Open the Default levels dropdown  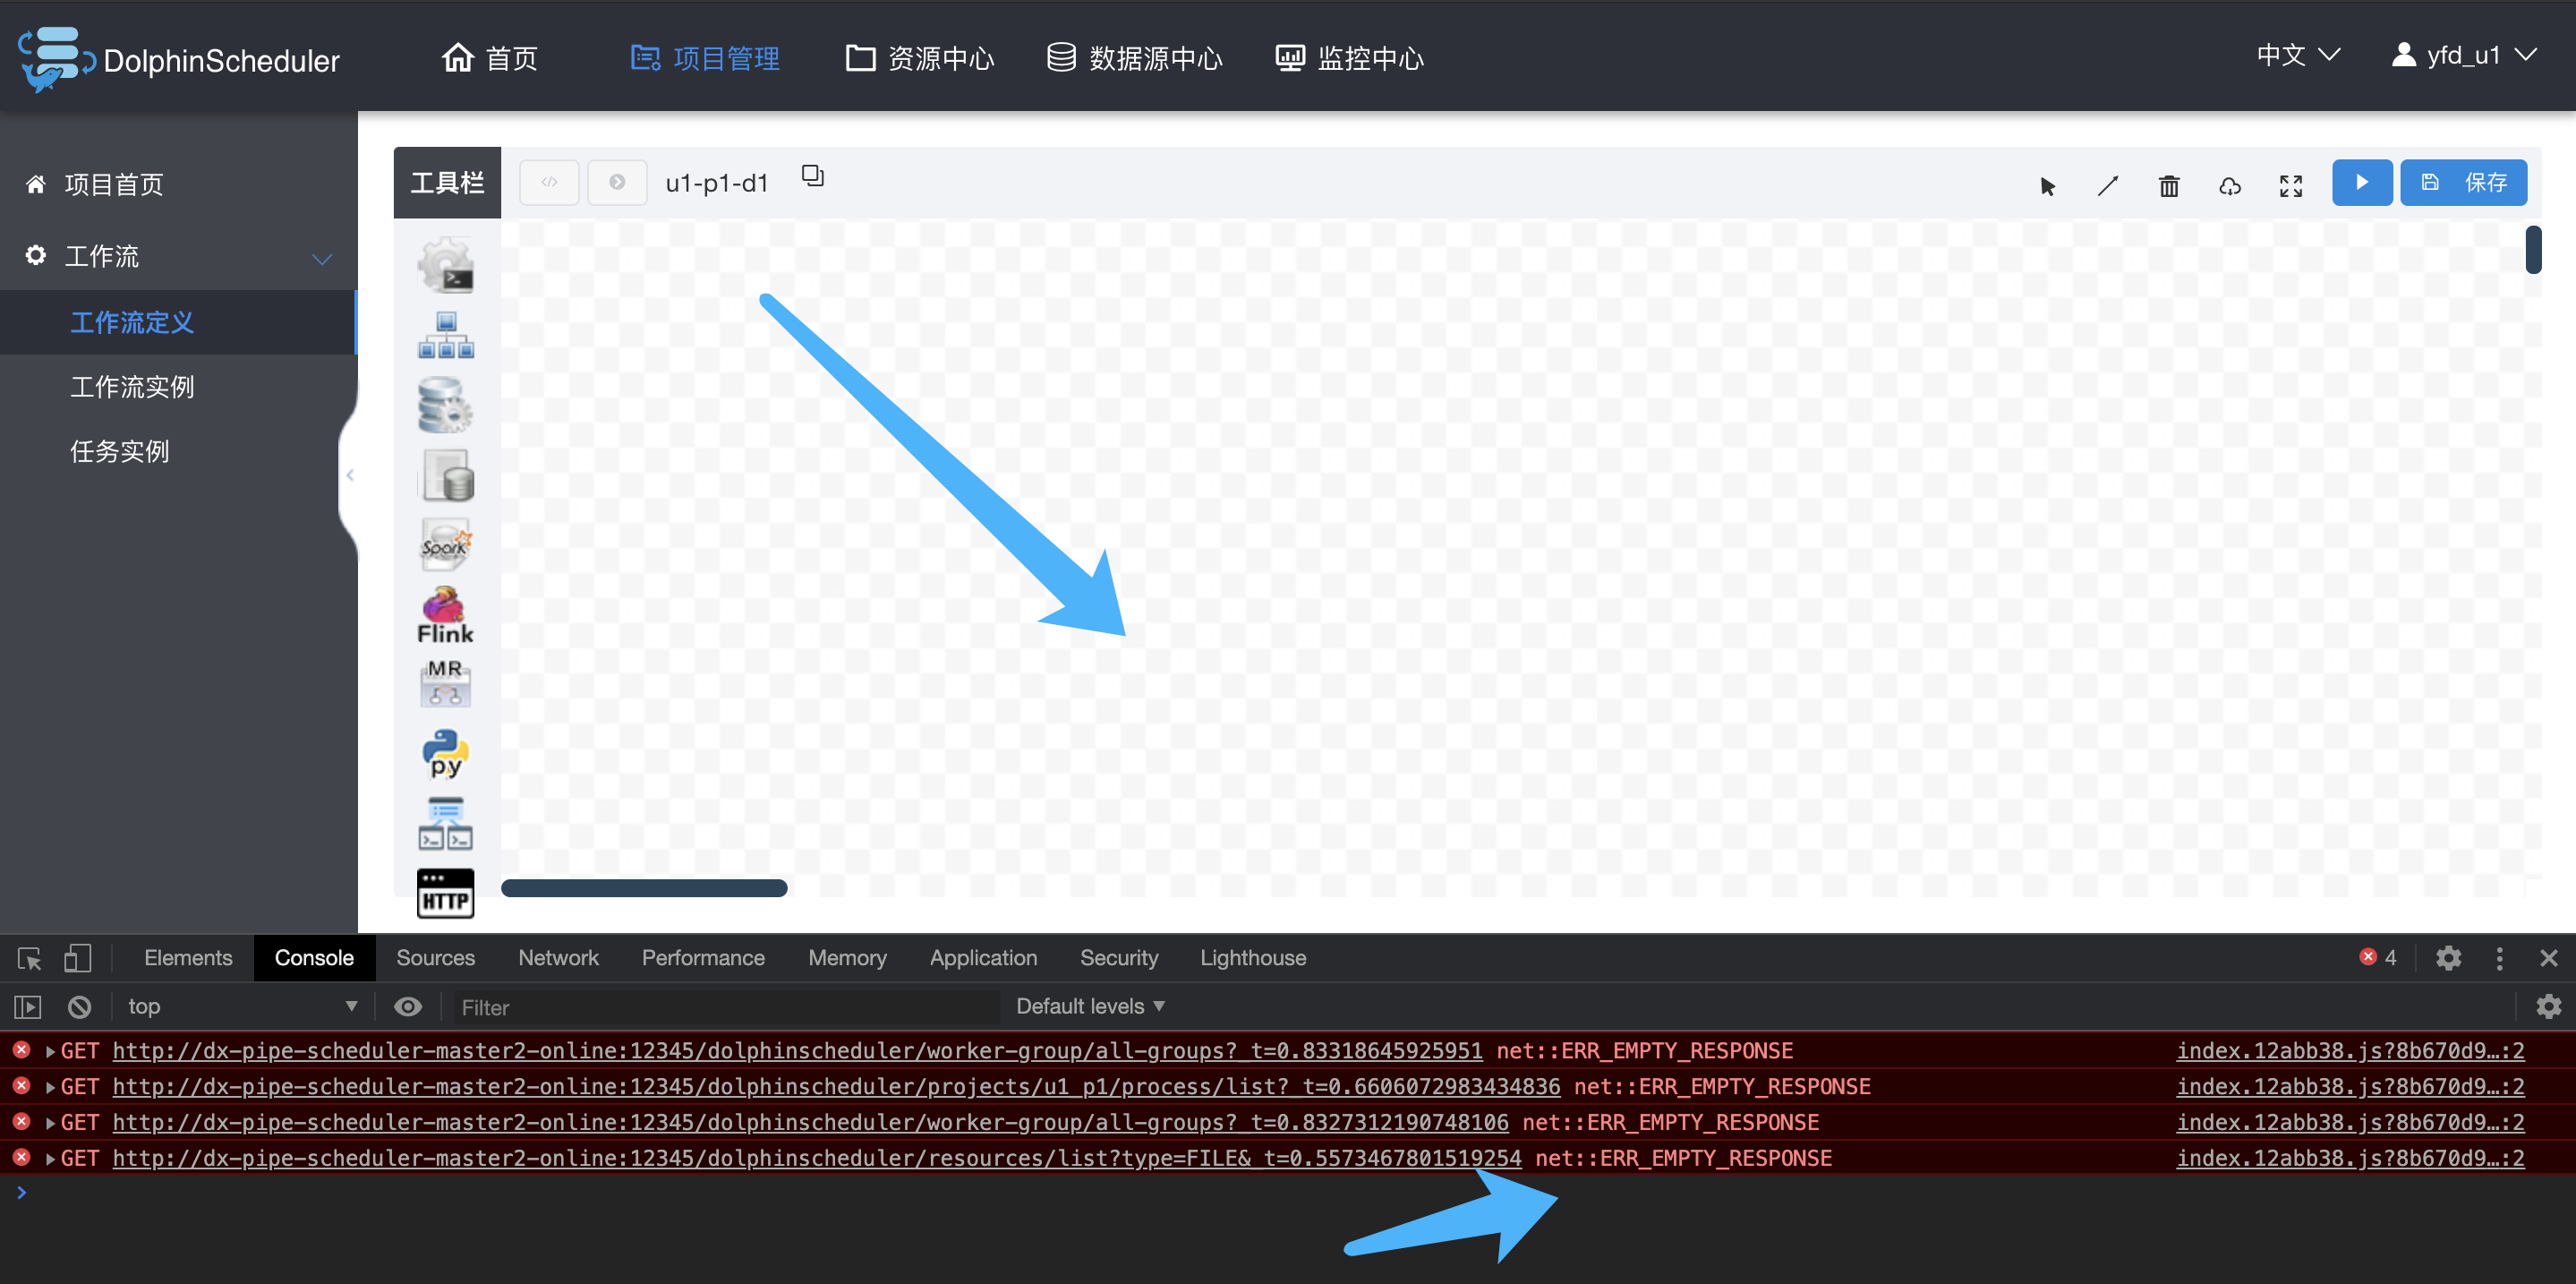1090,1007
